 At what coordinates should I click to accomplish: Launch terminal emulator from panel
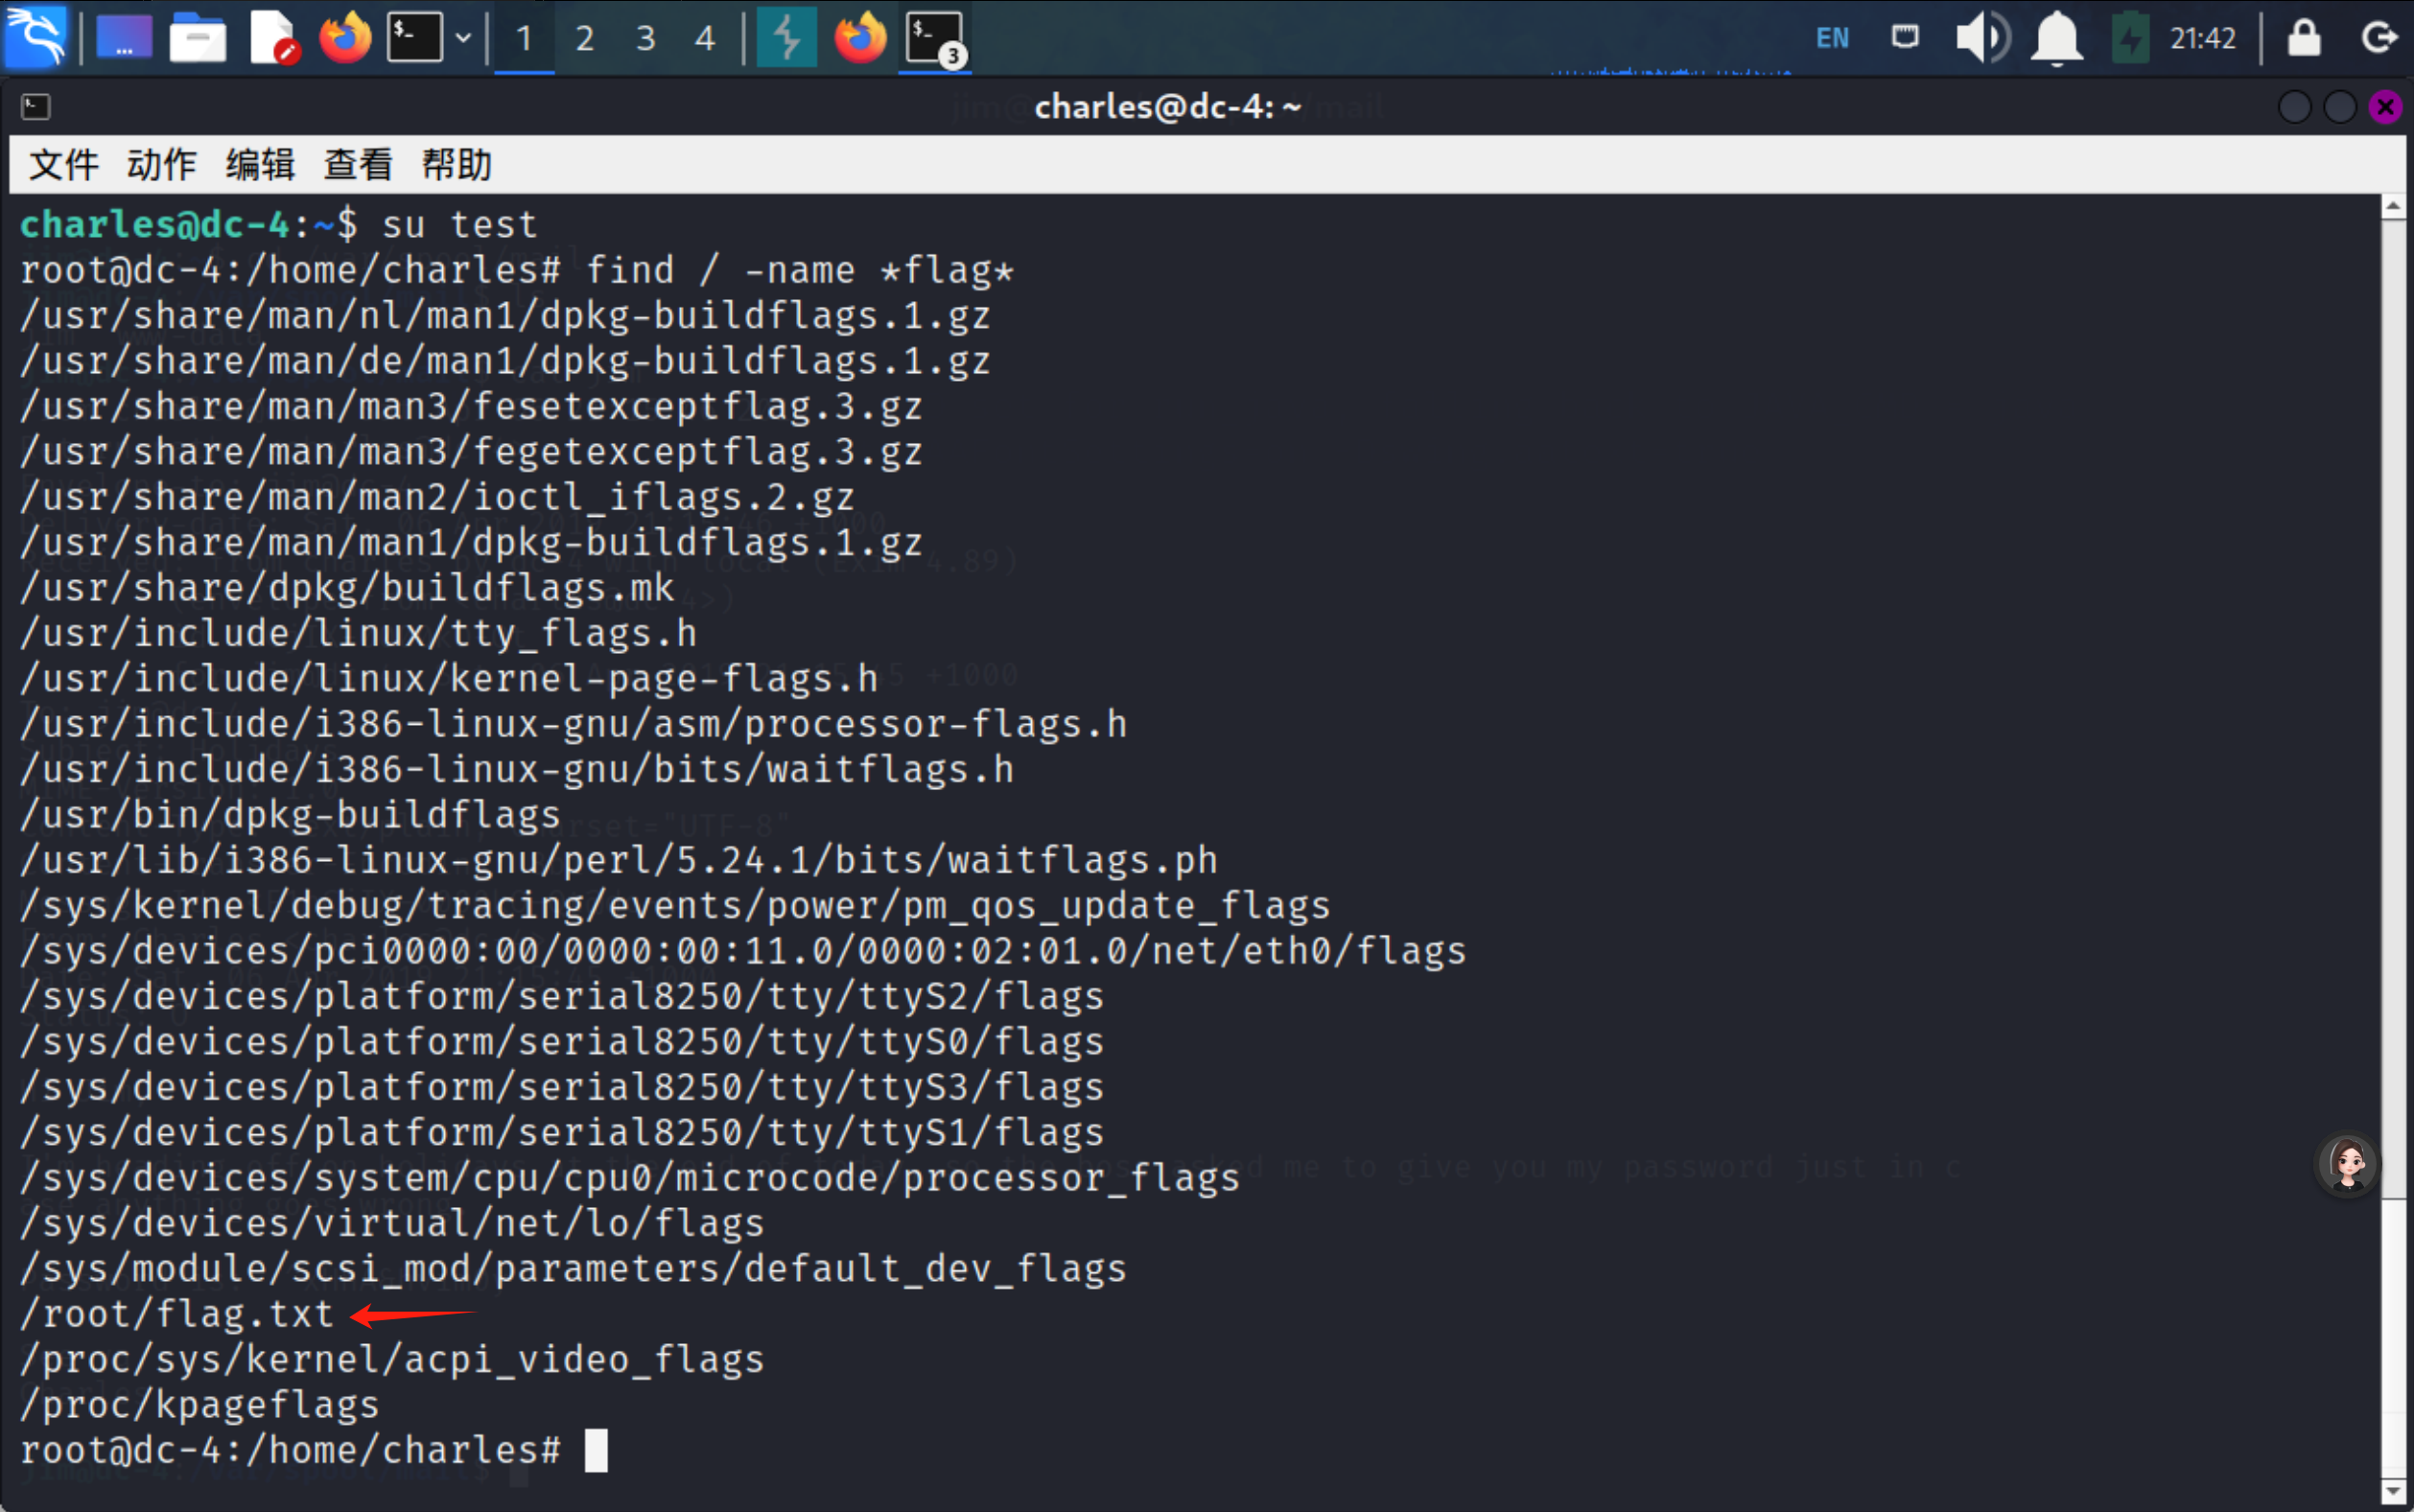[x=415, y=38]
